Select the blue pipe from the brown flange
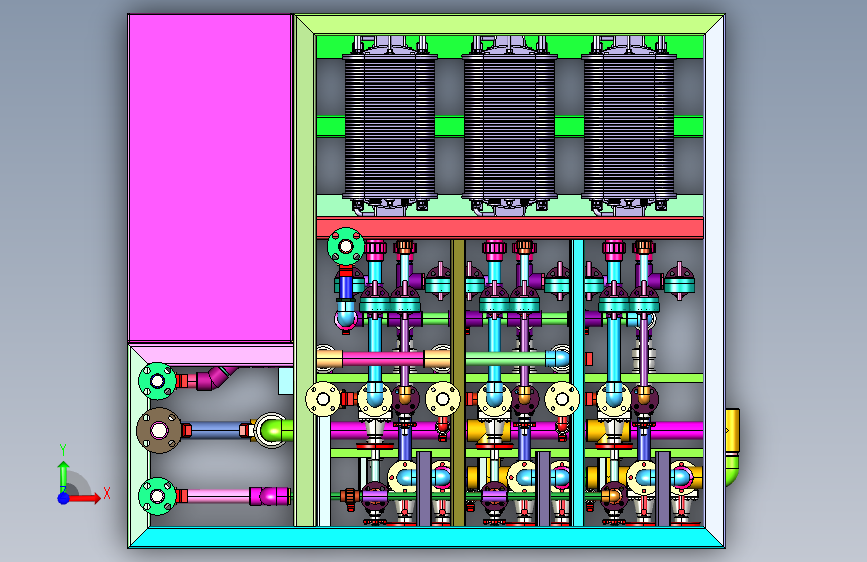 point(216,430)
